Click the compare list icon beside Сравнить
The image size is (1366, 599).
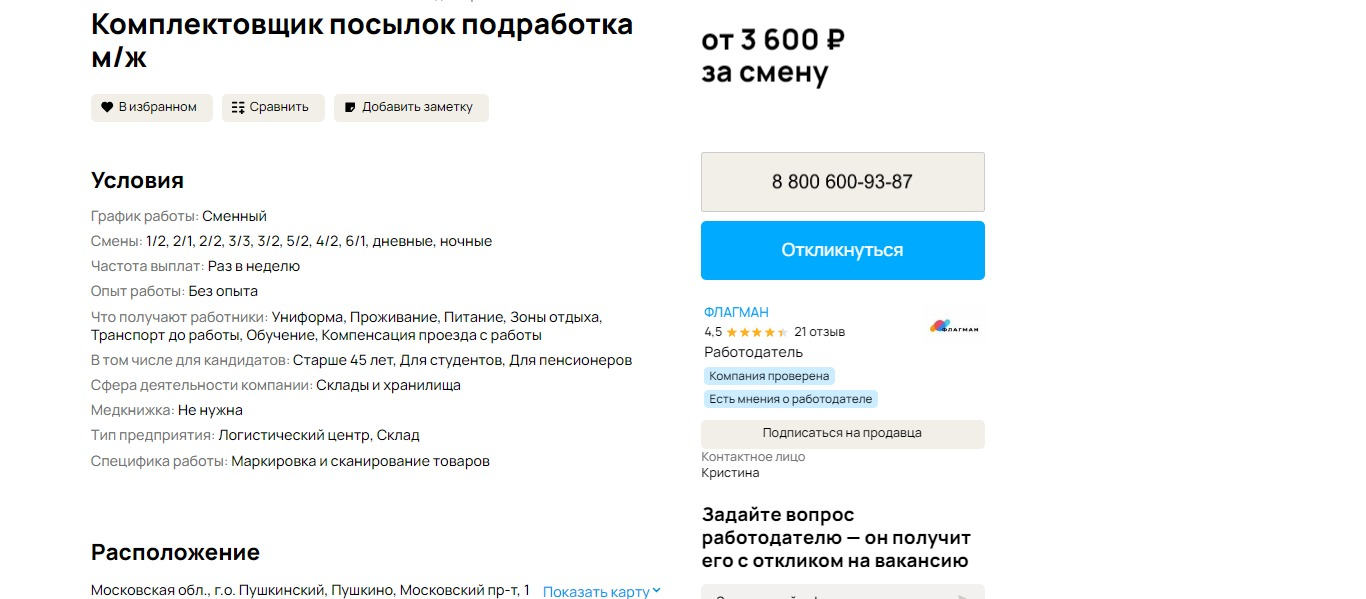238,107
